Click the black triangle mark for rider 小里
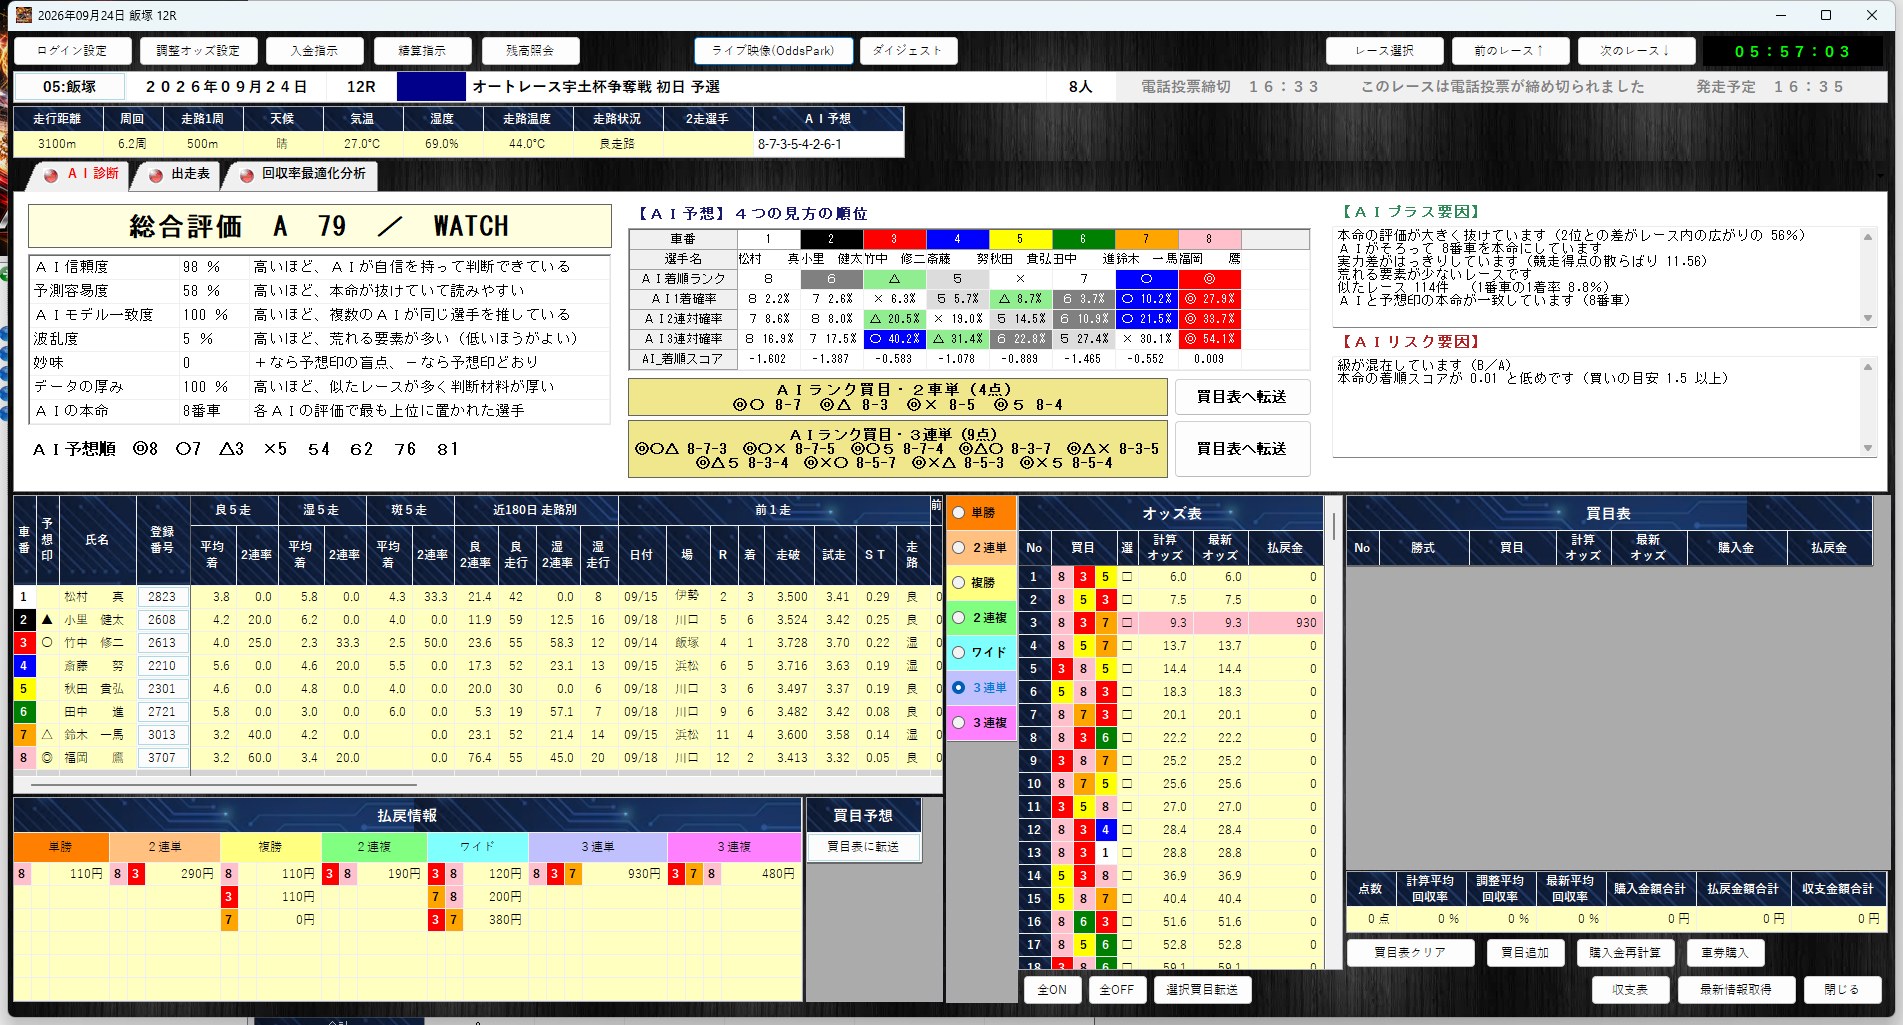 (47, 620)
